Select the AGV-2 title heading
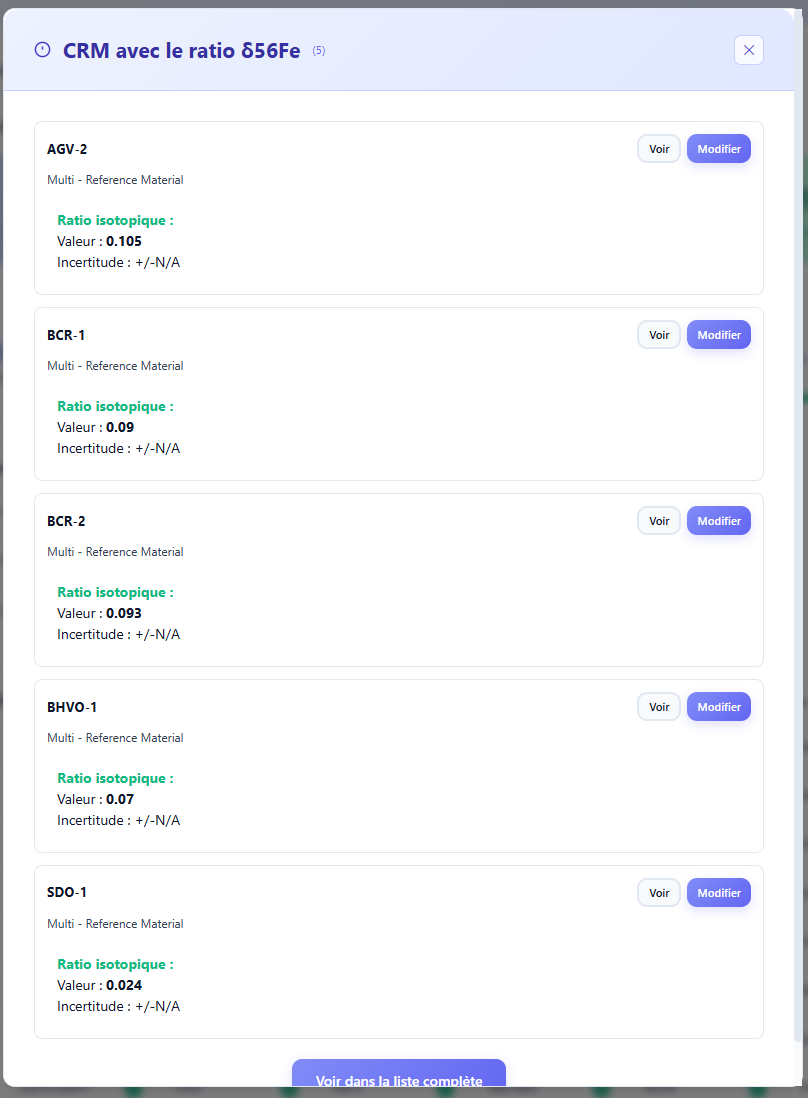The height and width of the screenshot is (1098, 808). [x=67, y=148]
